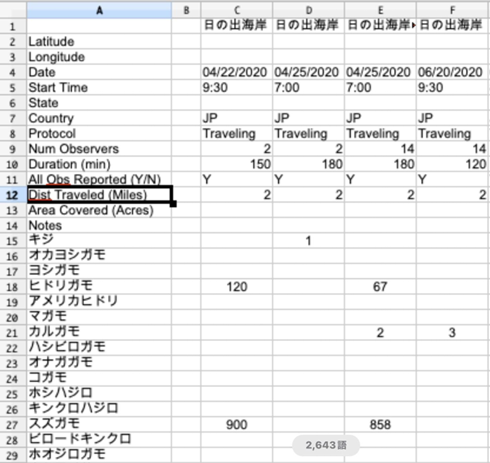Click the 'JP' cell in column F
Screen dimensions: 490x463
[452, 118]
